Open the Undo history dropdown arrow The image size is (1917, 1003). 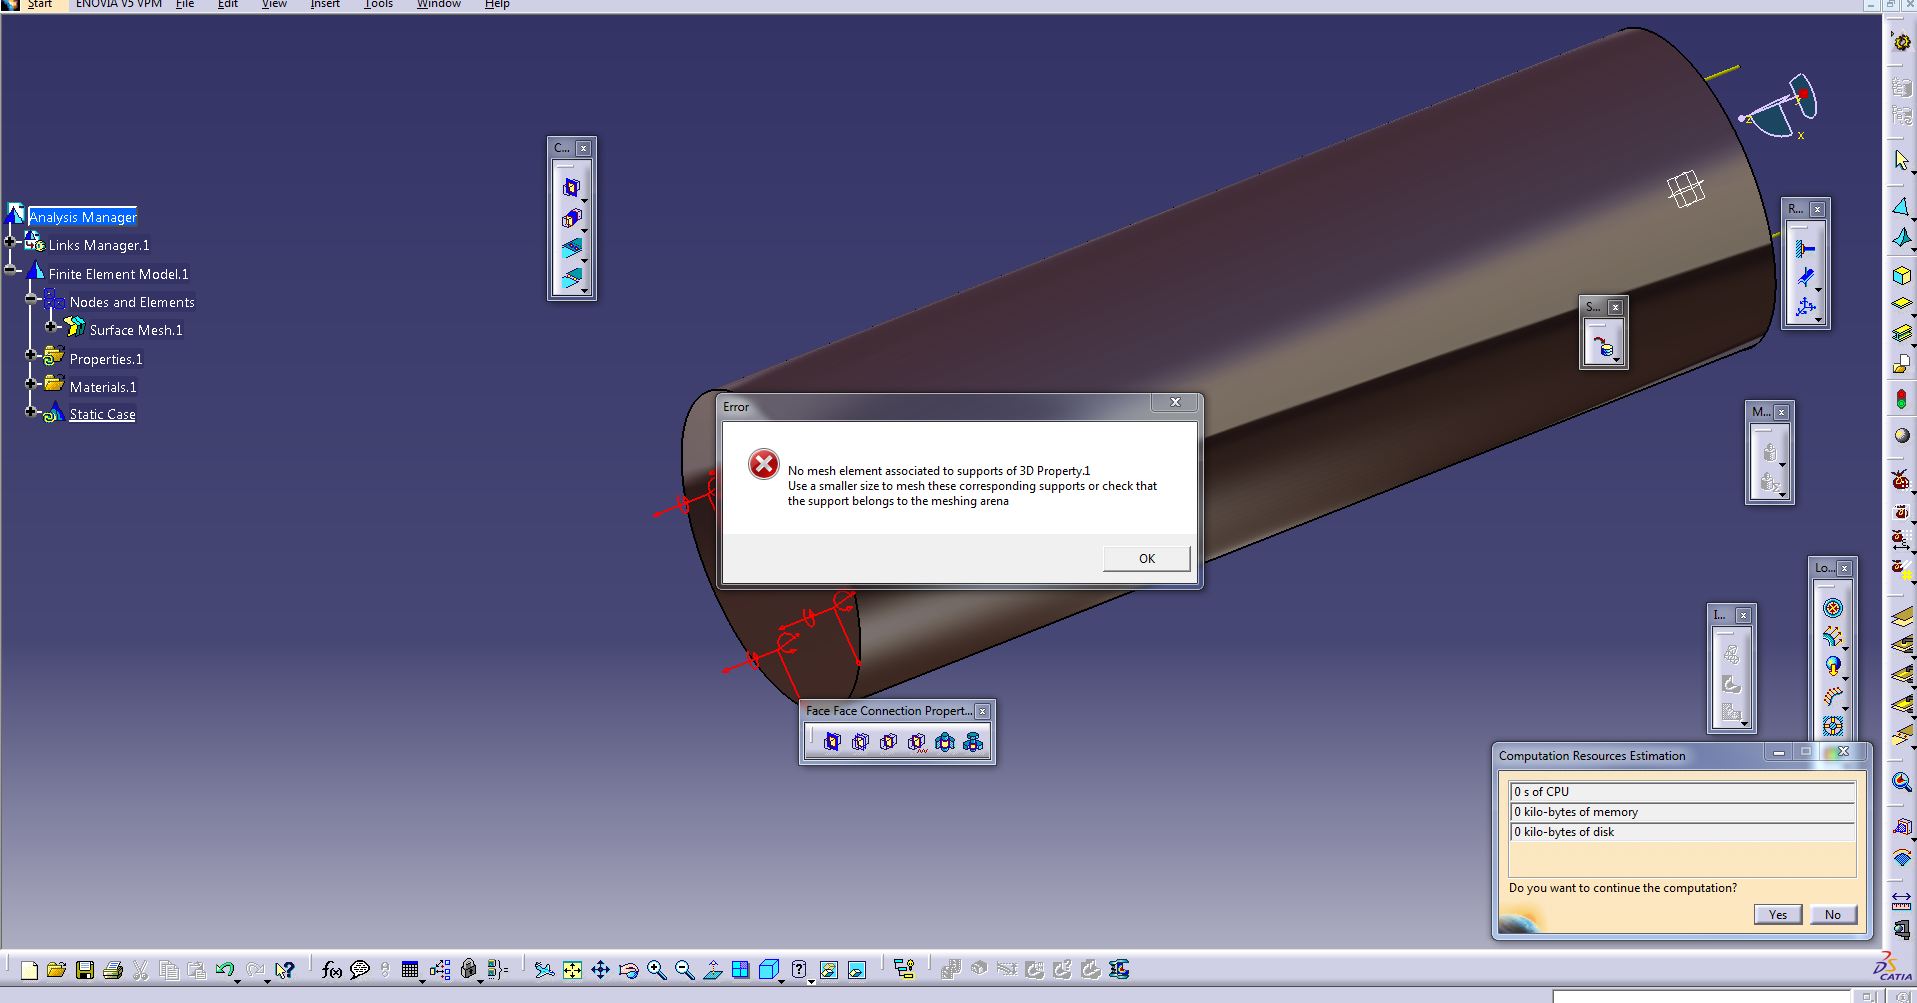click(238, 981)
